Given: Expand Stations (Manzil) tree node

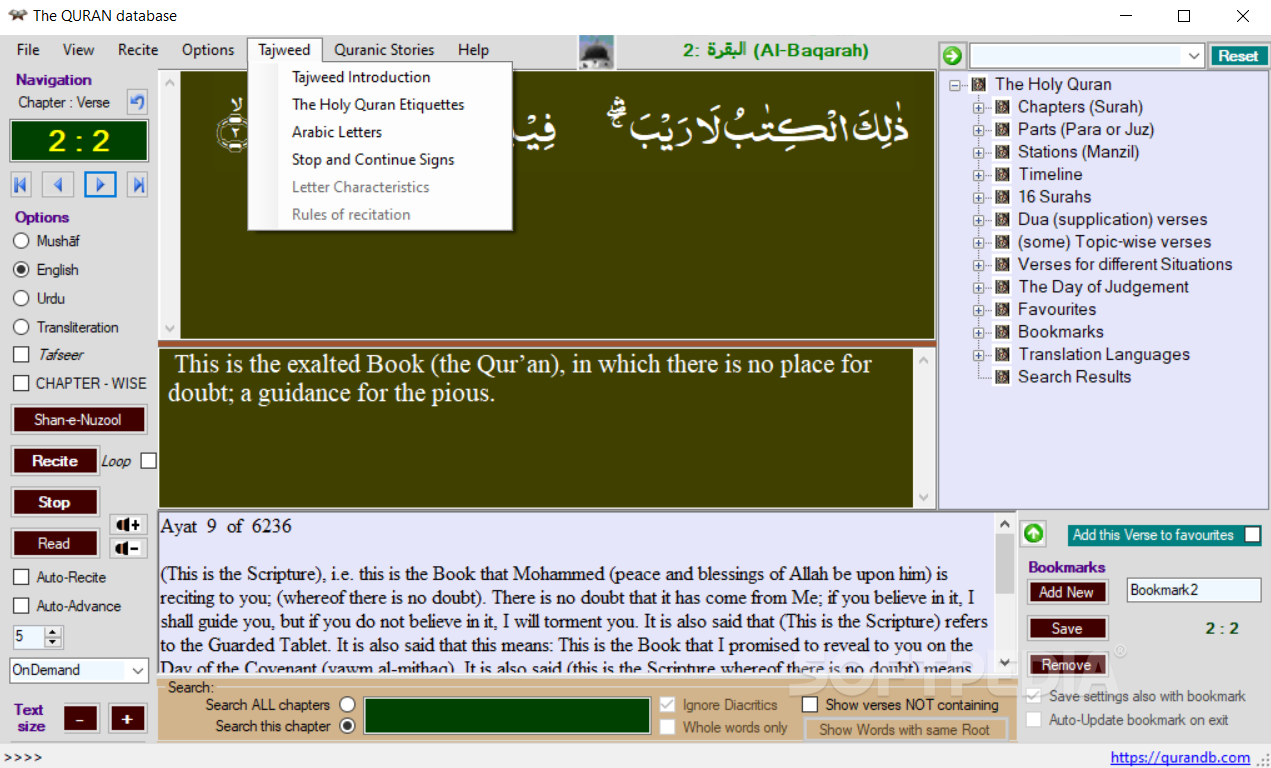Looking at the screenshot, I should pos(980,152).
